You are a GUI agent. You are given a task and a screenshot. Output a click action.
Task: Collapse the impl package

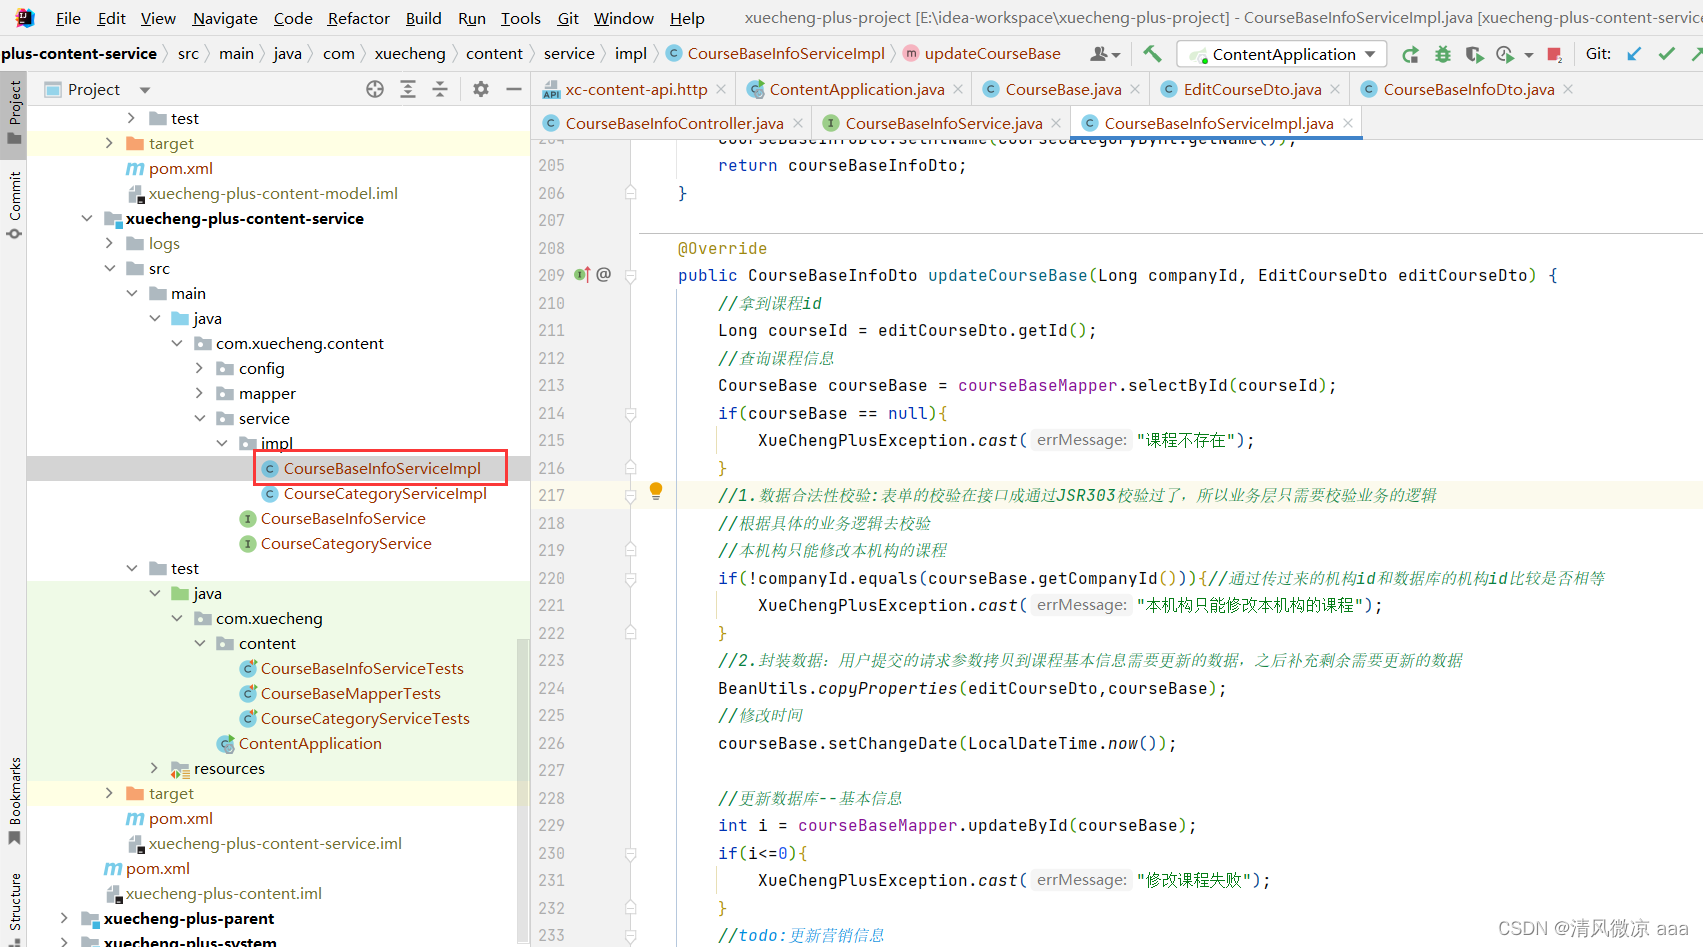(x=222, y=443)
